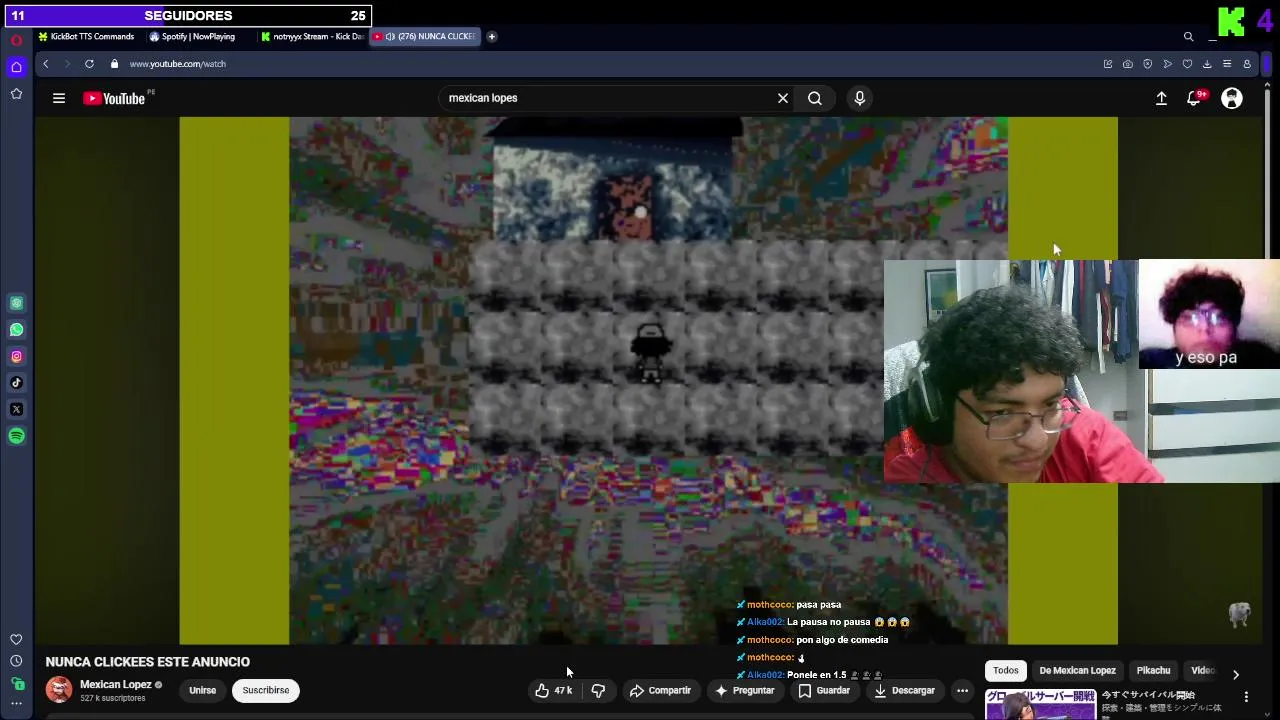
Task: Select the Pikachu filter chip
Action: (1153, 671)
